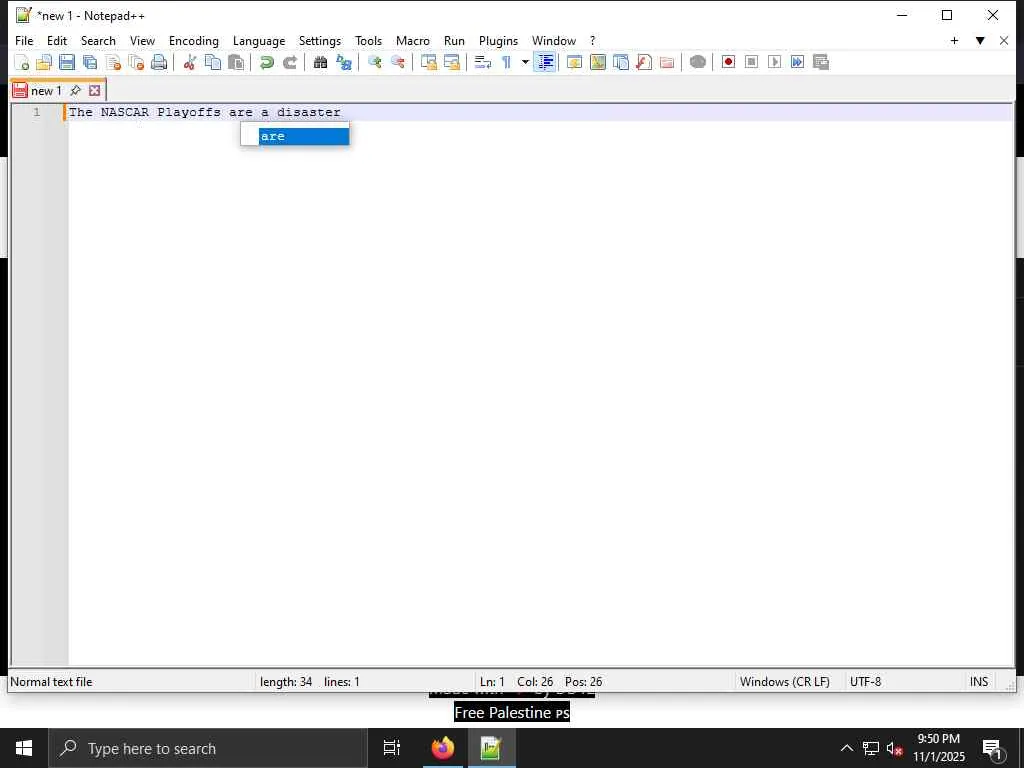Click the Close document toolbar icon
The width and height of the screenshot is (1024, 768).
[x=113, y=62]
